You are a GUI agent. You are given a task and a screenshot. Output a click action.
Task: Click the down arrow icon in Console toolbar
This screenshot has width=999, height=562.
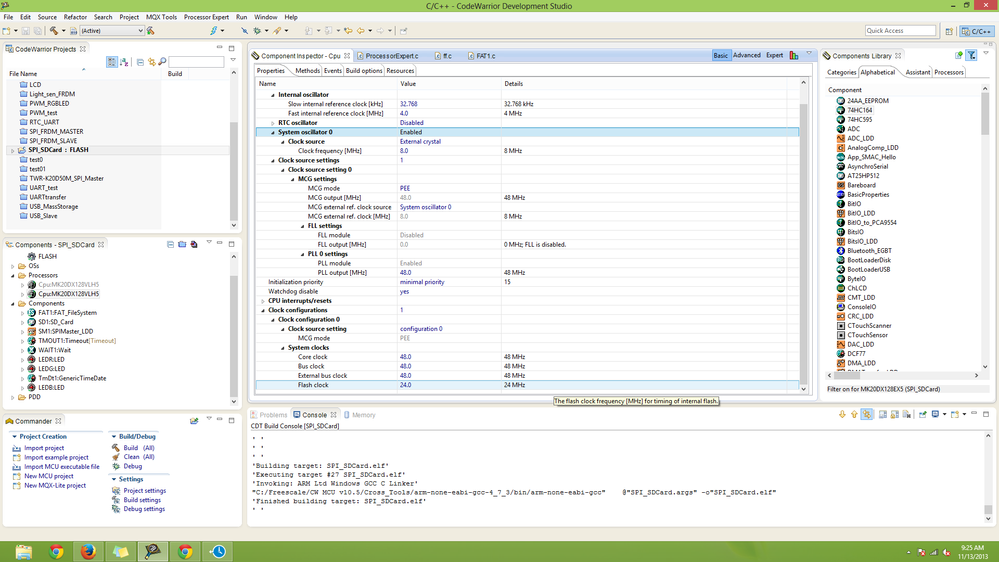pos(842,414)
